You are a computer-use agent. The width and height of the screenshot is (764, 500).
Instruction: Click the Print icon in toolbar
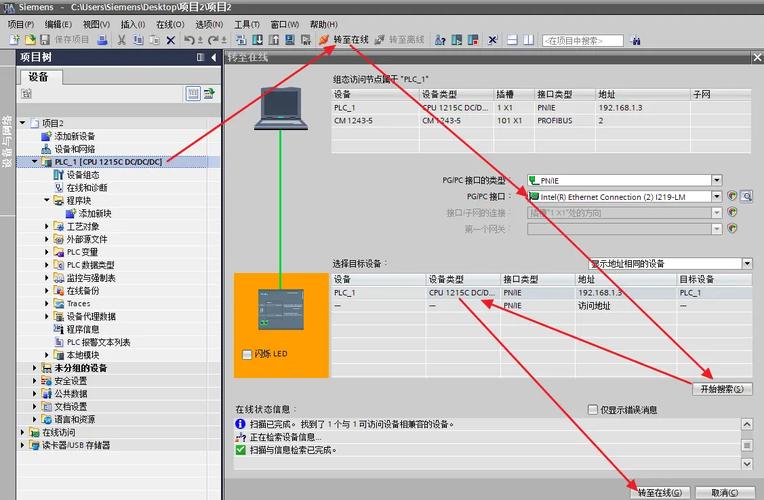pyautogui.click(x=102, y=40)
